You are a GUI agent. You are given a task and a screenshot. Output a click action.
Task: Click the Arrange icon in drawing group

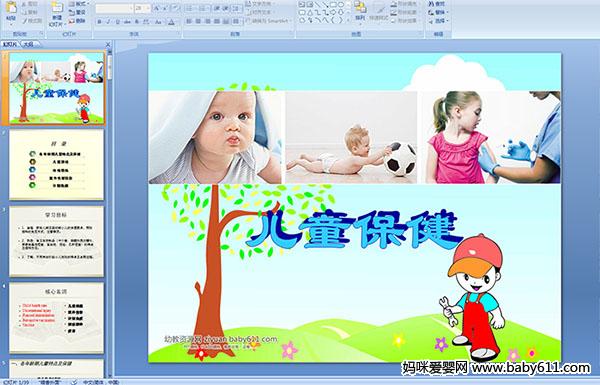tap(360, 11)
